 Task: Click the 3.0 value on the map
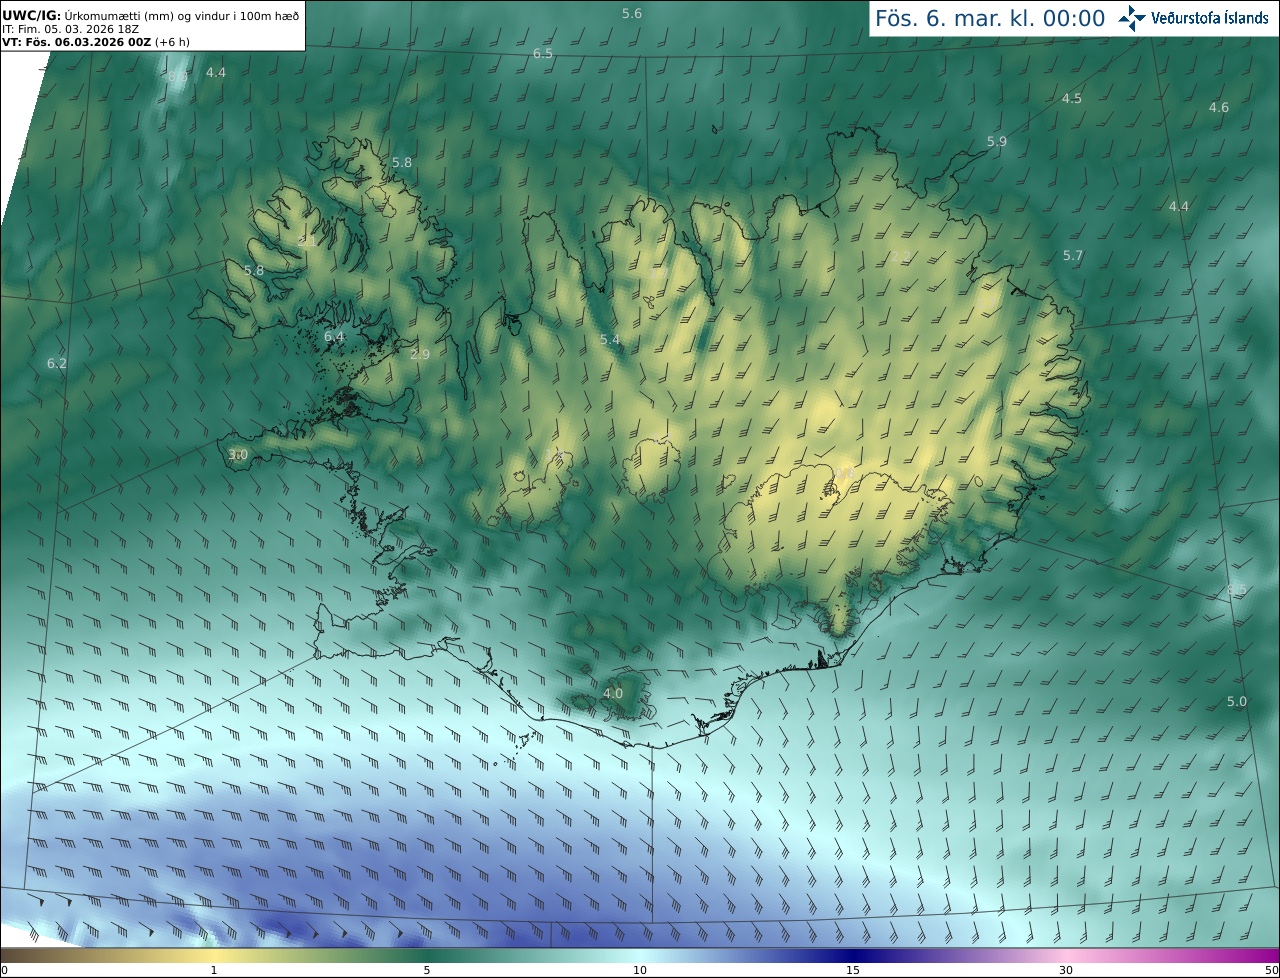tap(237, 454)
